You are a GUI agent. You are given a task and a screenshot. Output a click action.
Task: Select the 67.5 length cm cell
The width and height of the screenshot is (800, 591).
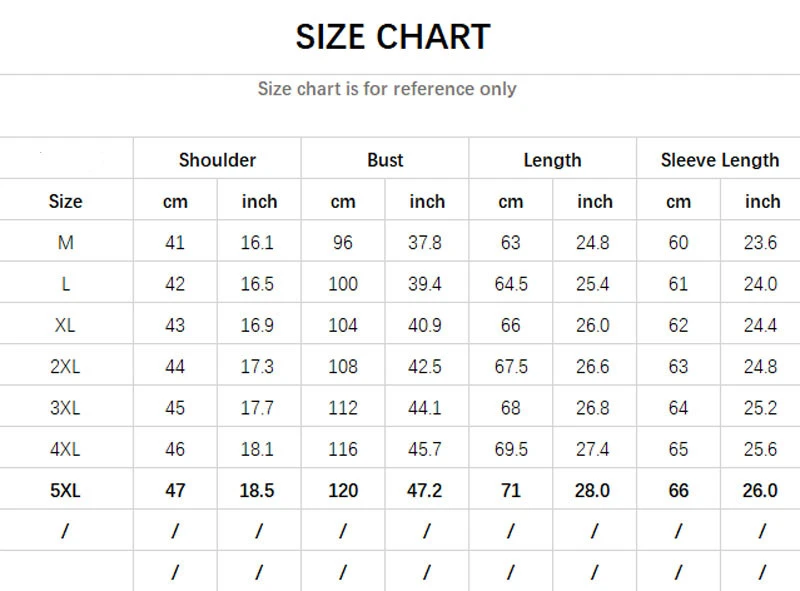(x=511, y=367)
